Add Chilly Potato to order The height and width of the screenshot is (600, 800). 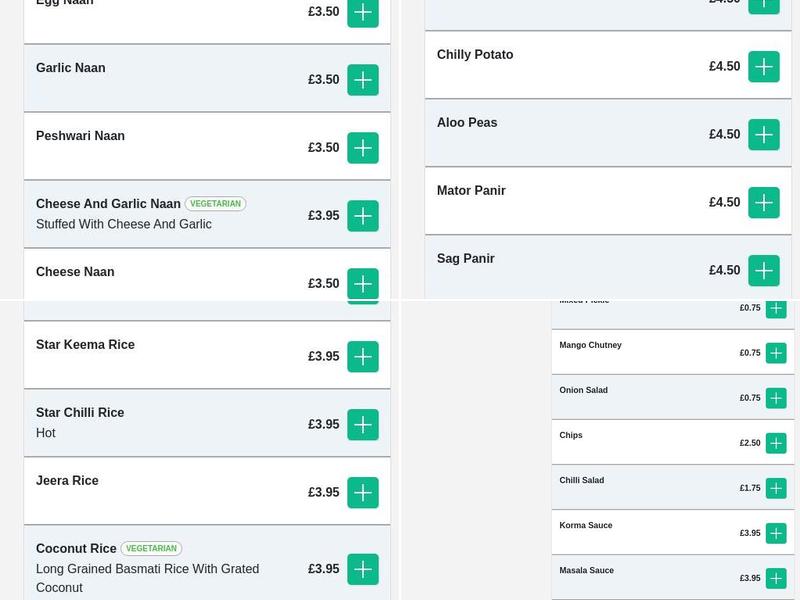coord(764,67)
